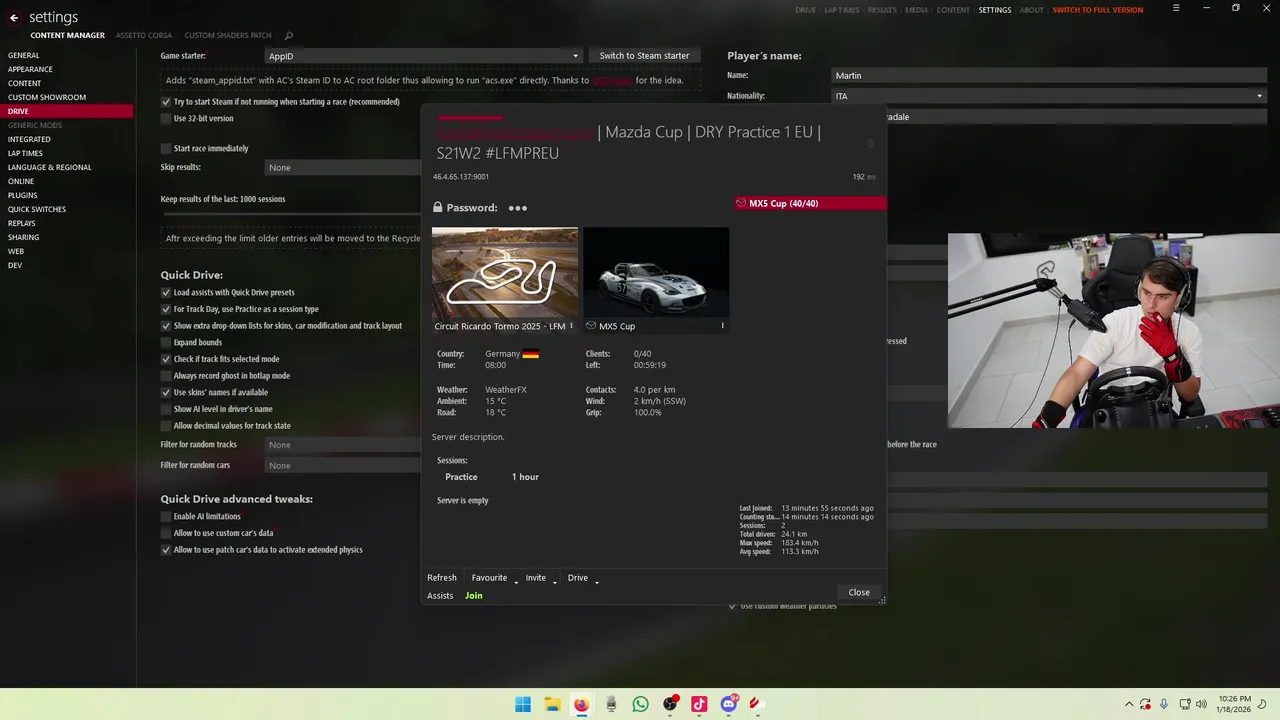
Task: Select Quick Switches in settings sidebar
Action: pyautogui.click(x=37, y=209)
